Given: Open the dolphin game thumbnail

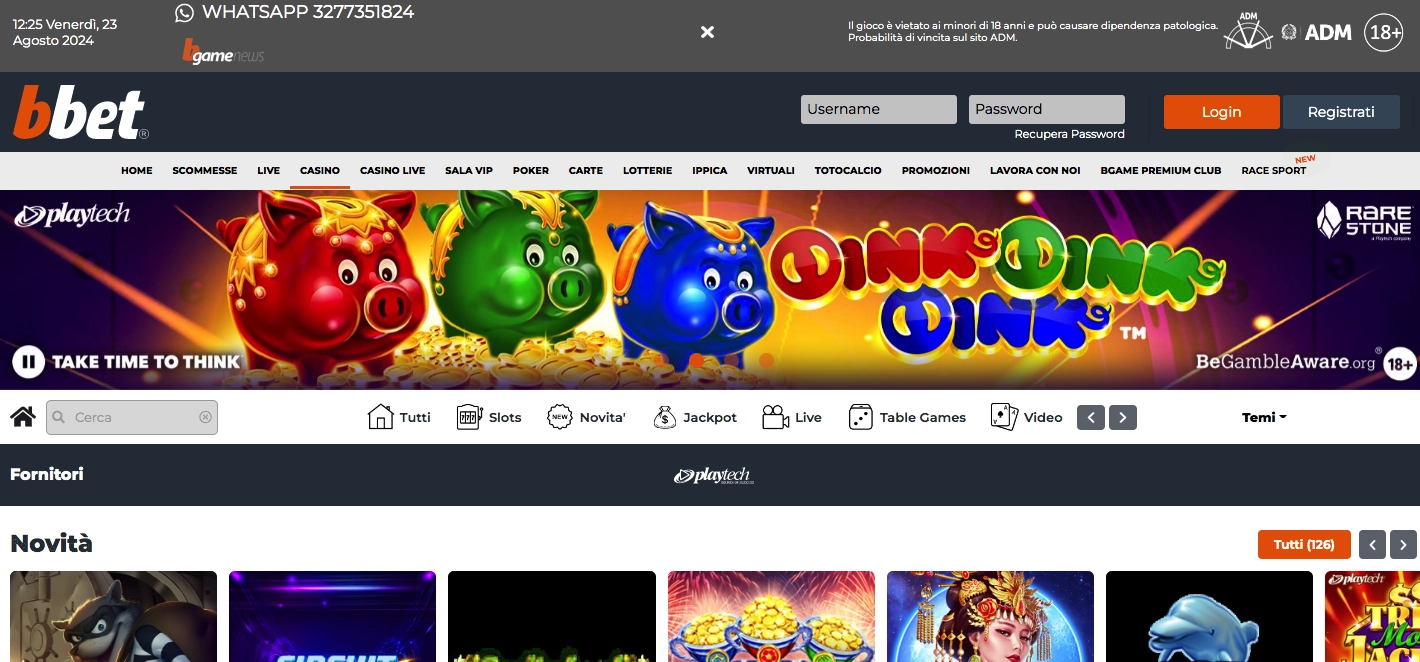Looking at the screenshot, I should coord(1209,616).
